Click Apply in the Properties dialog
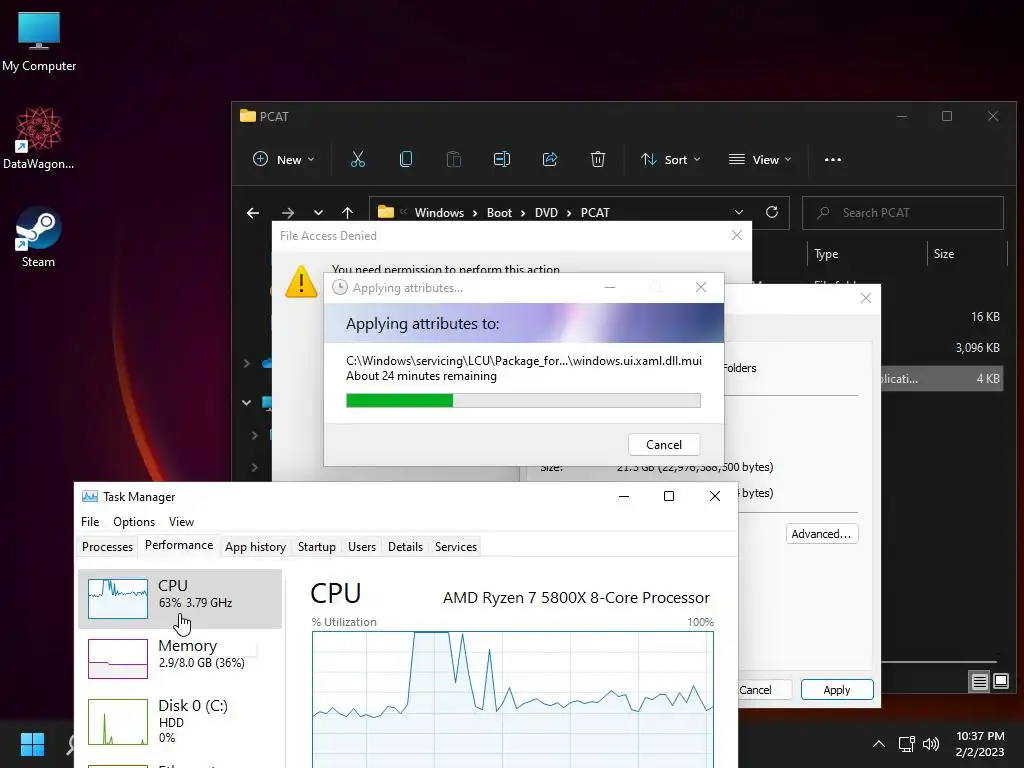 837,690
